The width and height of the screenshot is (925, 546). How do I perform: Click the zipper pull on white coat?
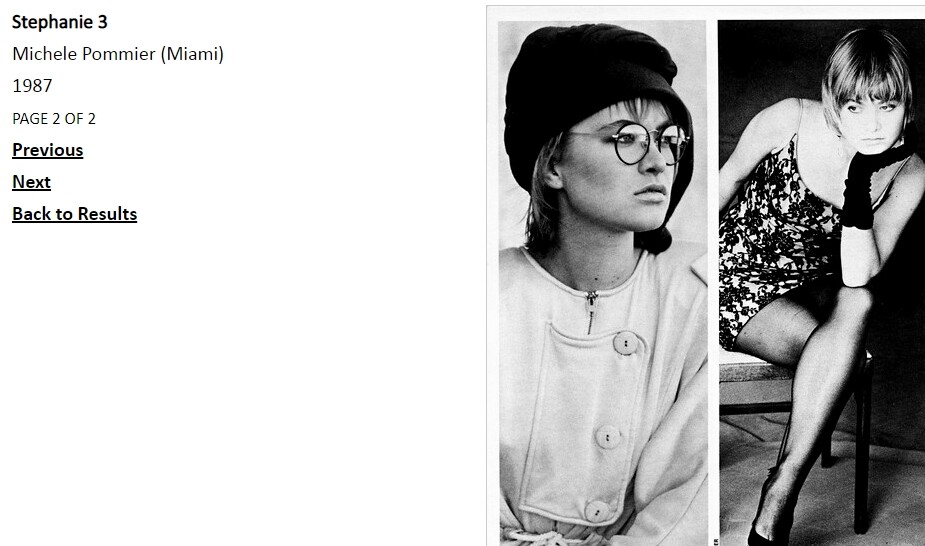click(x=591, y=311)
